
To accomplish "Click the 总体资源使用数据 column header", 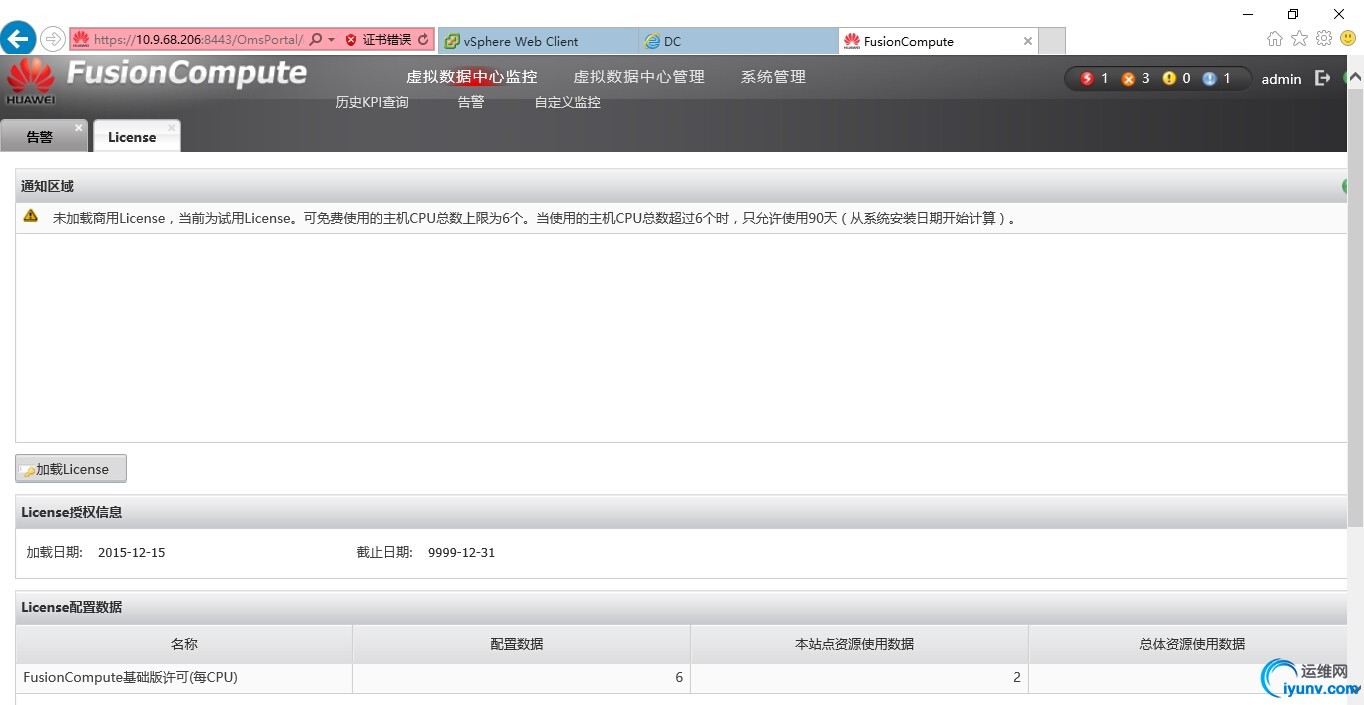I will coord(1187,644).
